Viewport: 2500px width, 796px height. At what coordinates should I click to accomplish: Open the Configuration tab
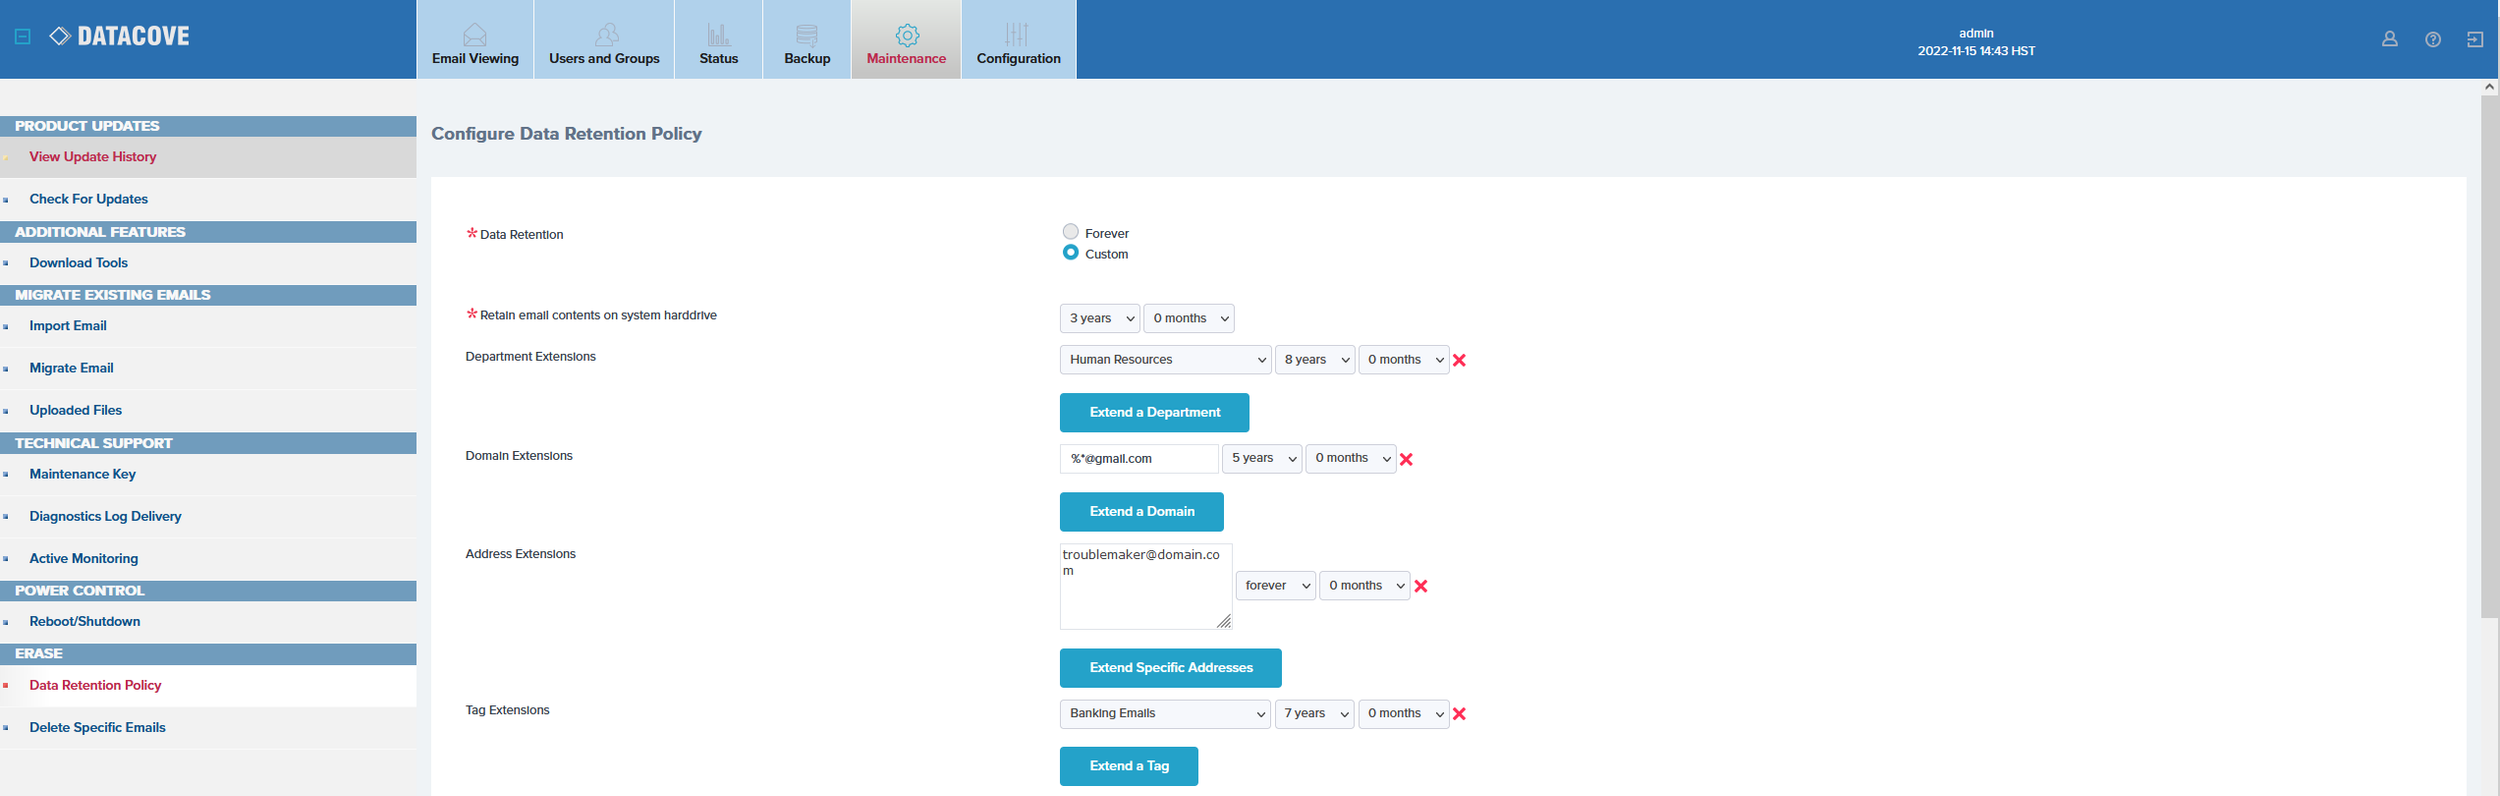1018,40
